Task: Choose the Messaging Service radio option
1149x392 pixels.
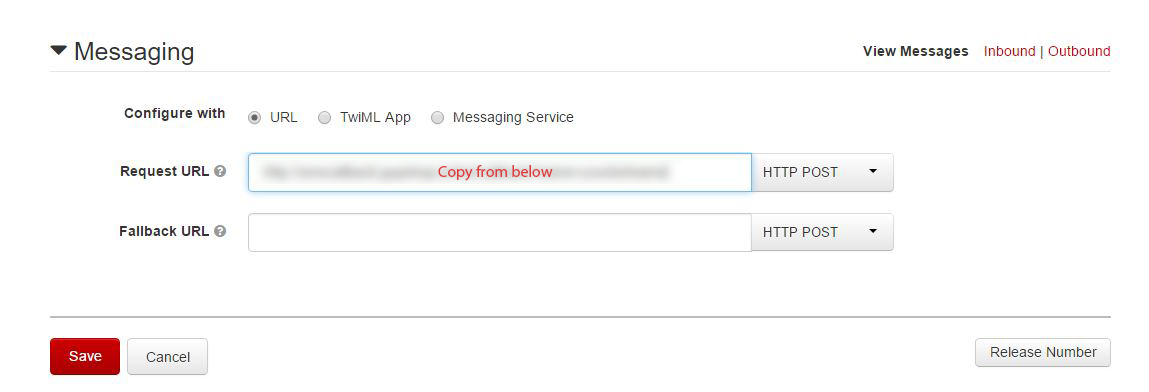Action: (437, 118)
